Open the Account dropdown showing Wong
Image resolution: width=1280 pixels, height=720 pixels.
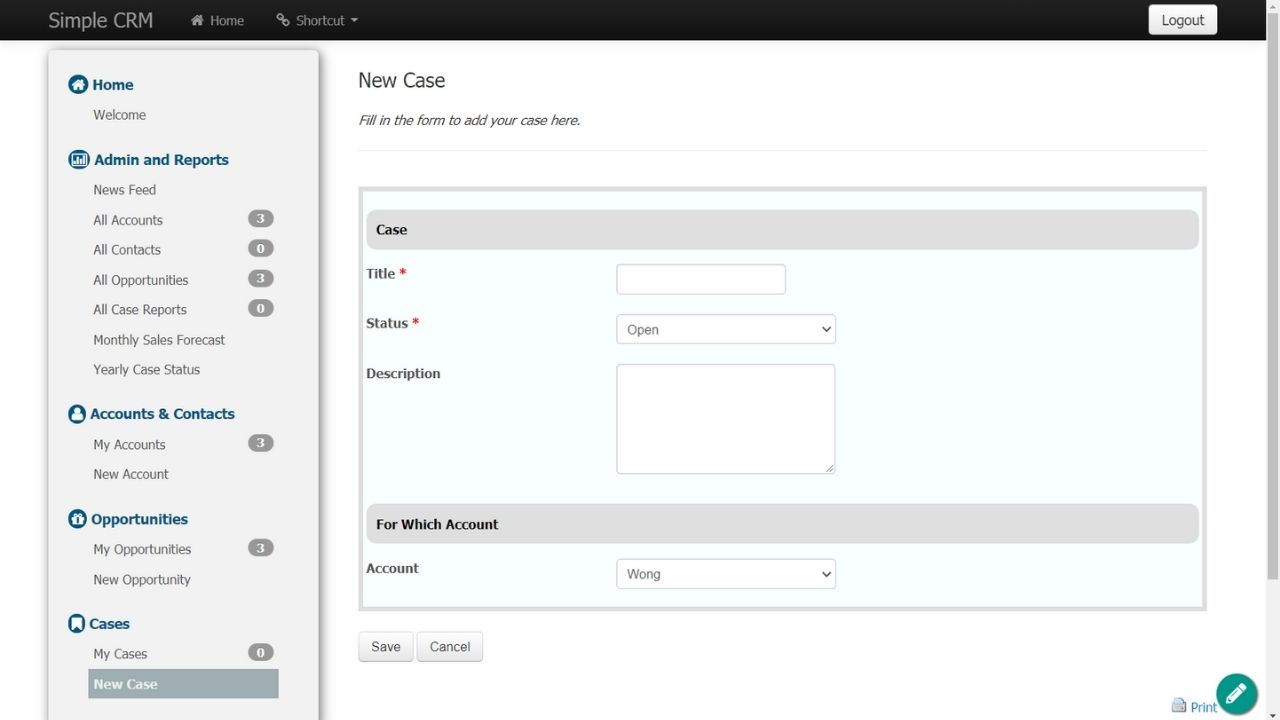point(725,574)
